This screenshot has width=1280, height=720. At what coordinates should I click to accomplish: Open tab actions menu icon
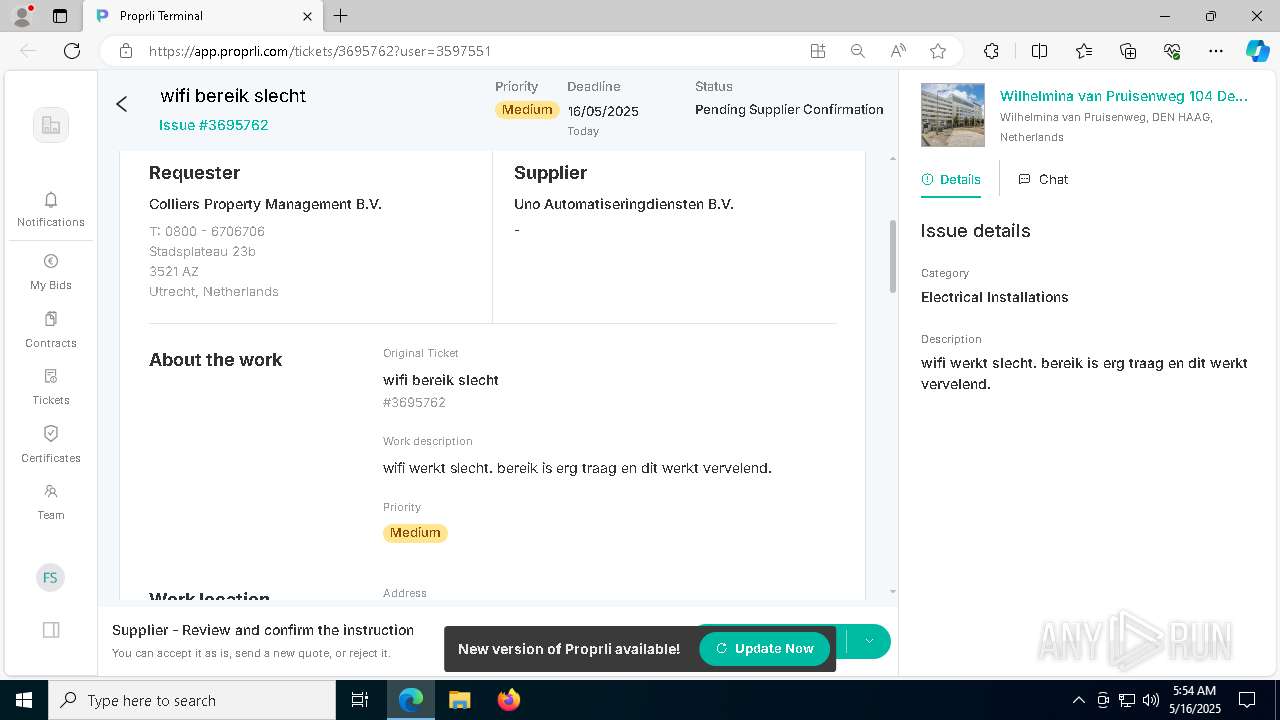coord(60,16)
